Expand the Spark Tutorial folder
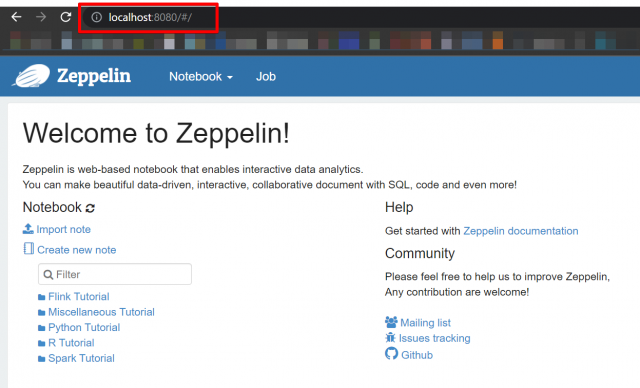The image size is (640, 388). pos(81,358)
